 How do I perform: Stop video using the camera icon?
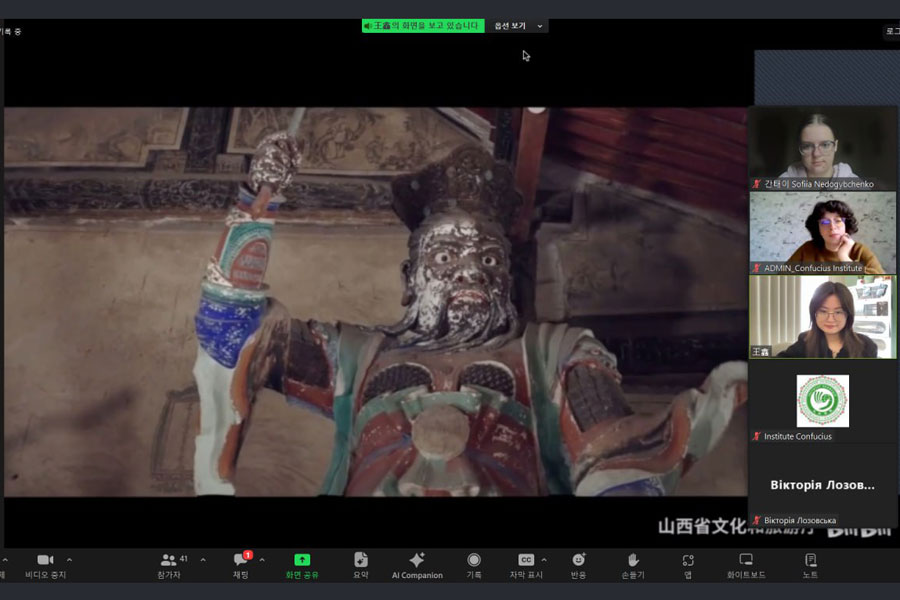(x=45, y=566)
